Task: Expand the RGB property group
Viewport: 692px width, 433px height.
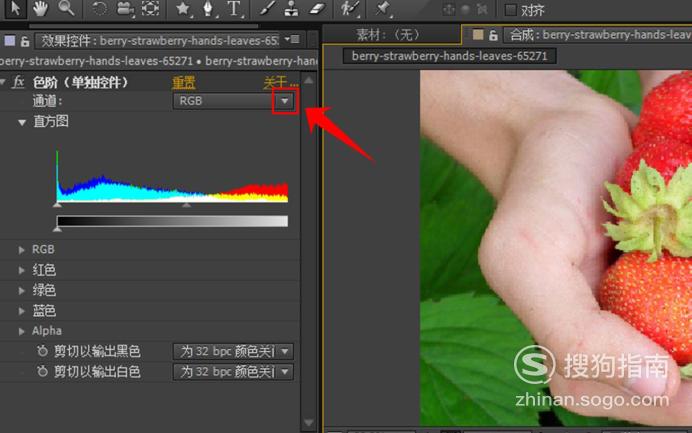Action: pos(22,250)
